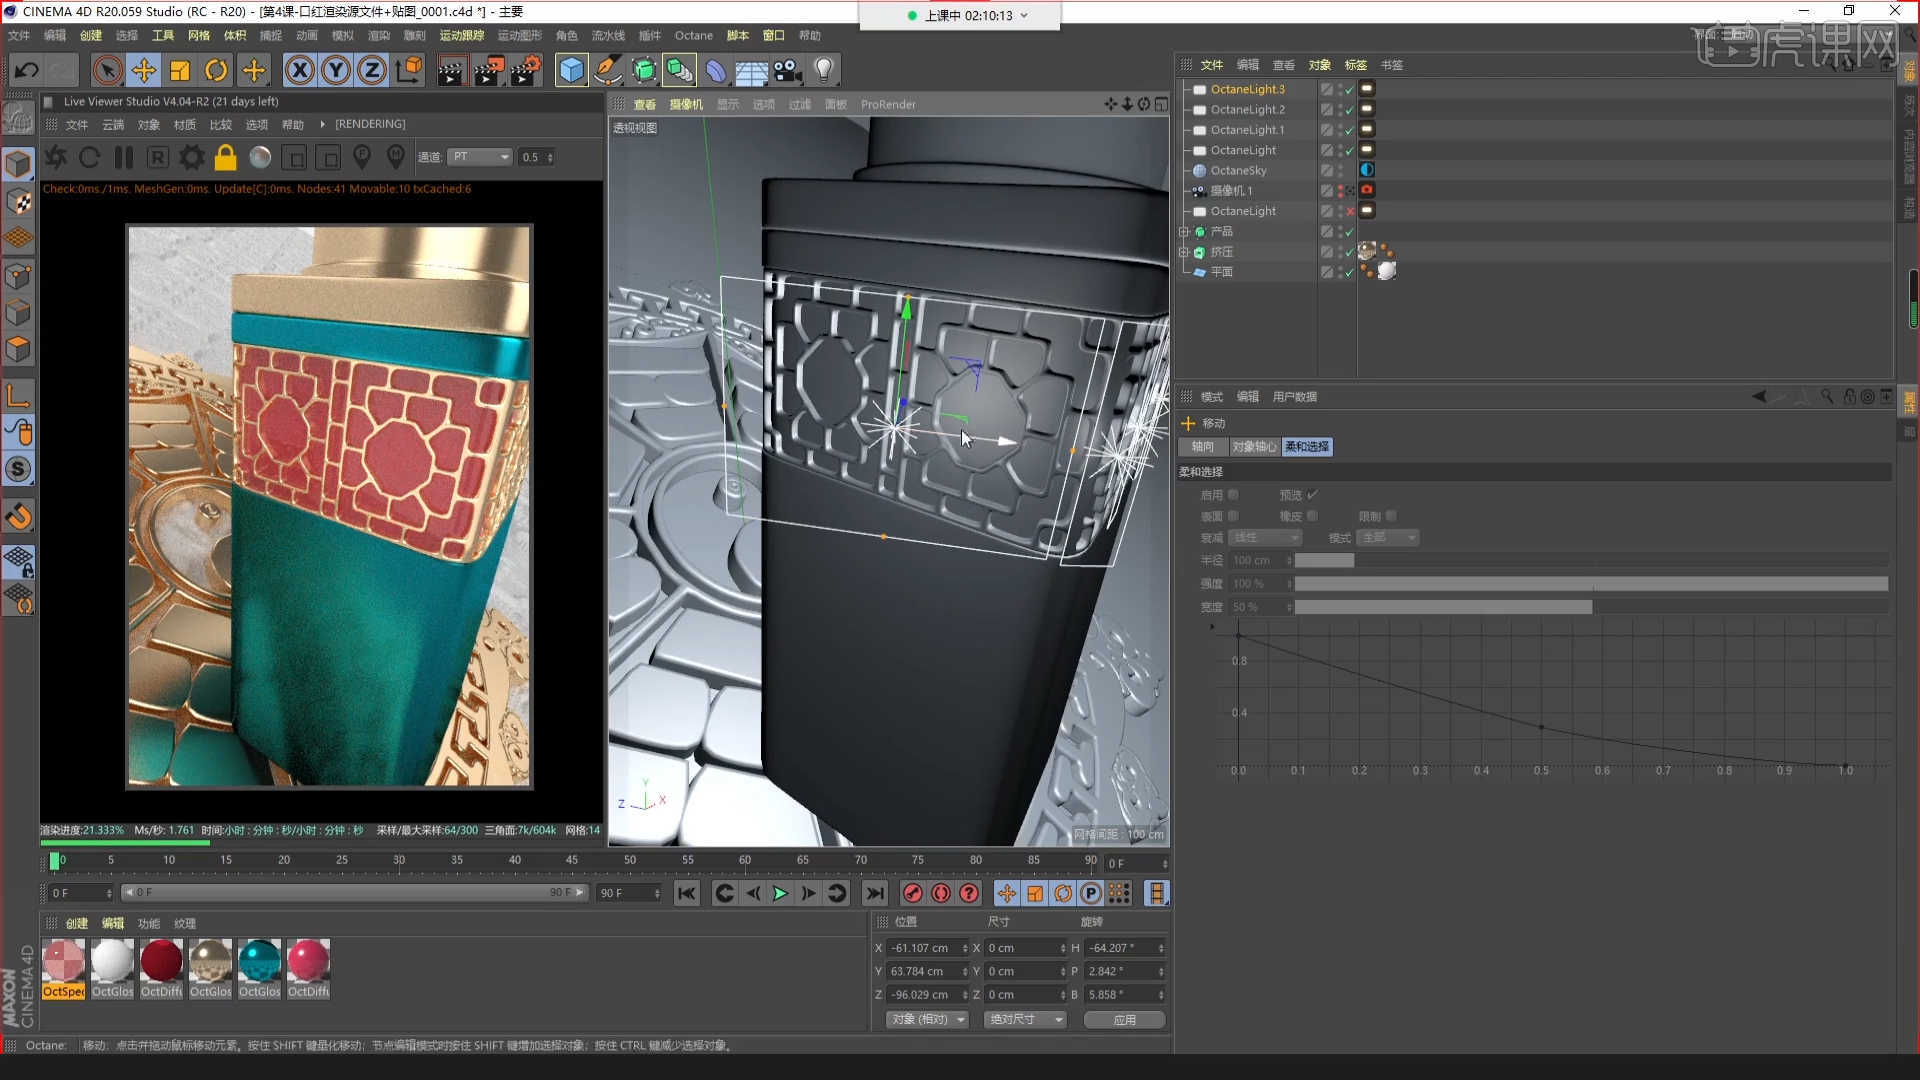Restart render in Live Viewer

tap(89, 157)
